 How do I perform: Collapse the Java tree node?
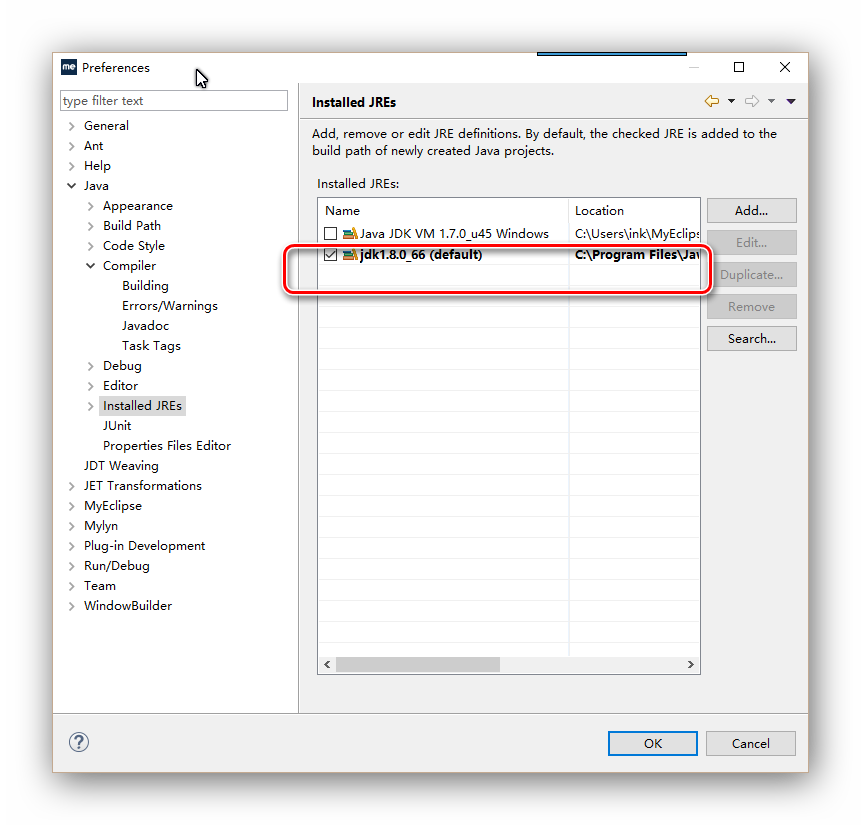point(71,186)
